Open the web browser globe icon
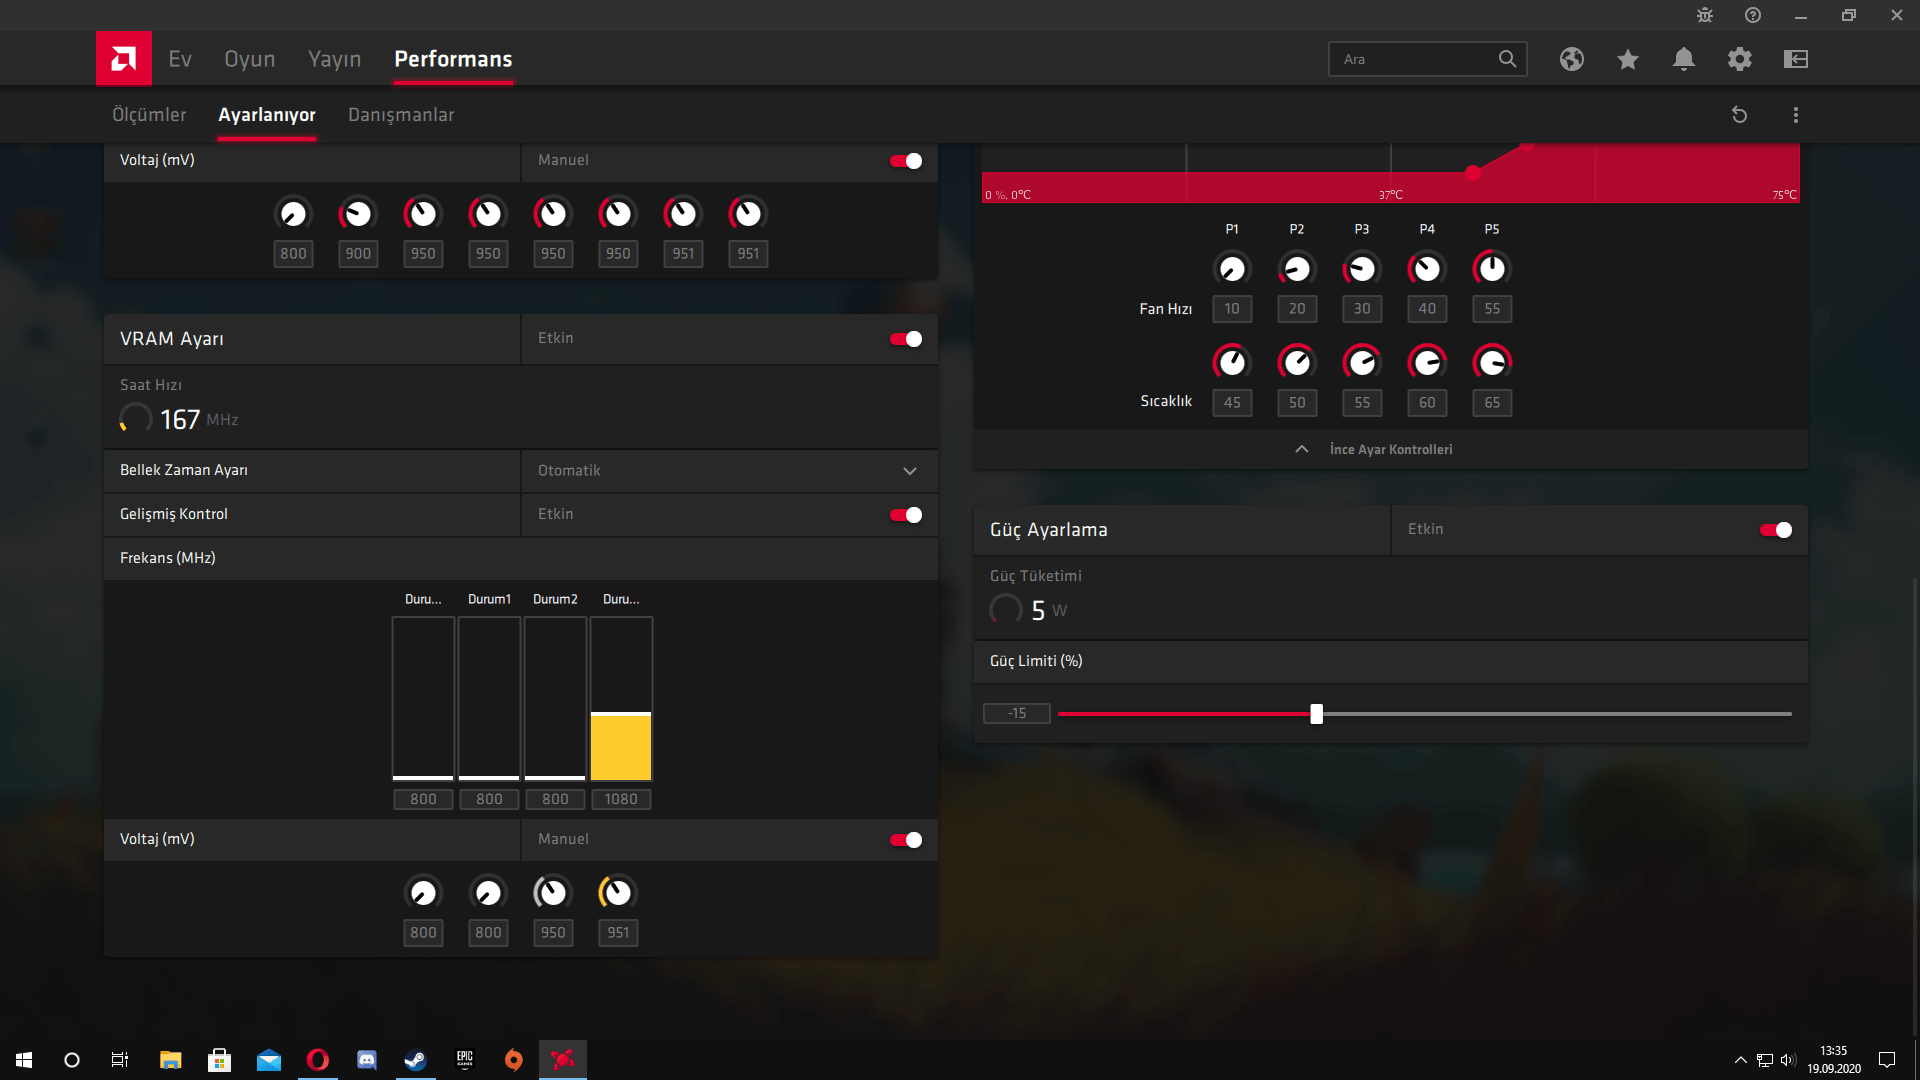Image resolution: width=1920 pixels, height=1080 pixels. tap(1572, 59)
